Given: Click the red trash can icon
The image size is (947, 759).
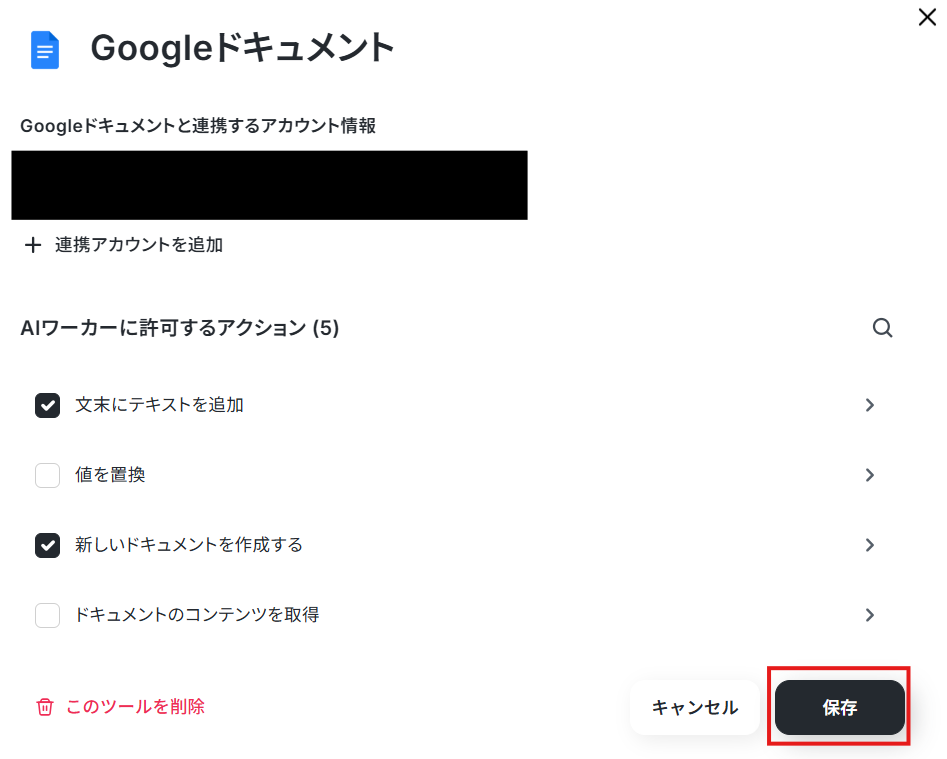Looking at the screenshot, I should tap(45, 706).
